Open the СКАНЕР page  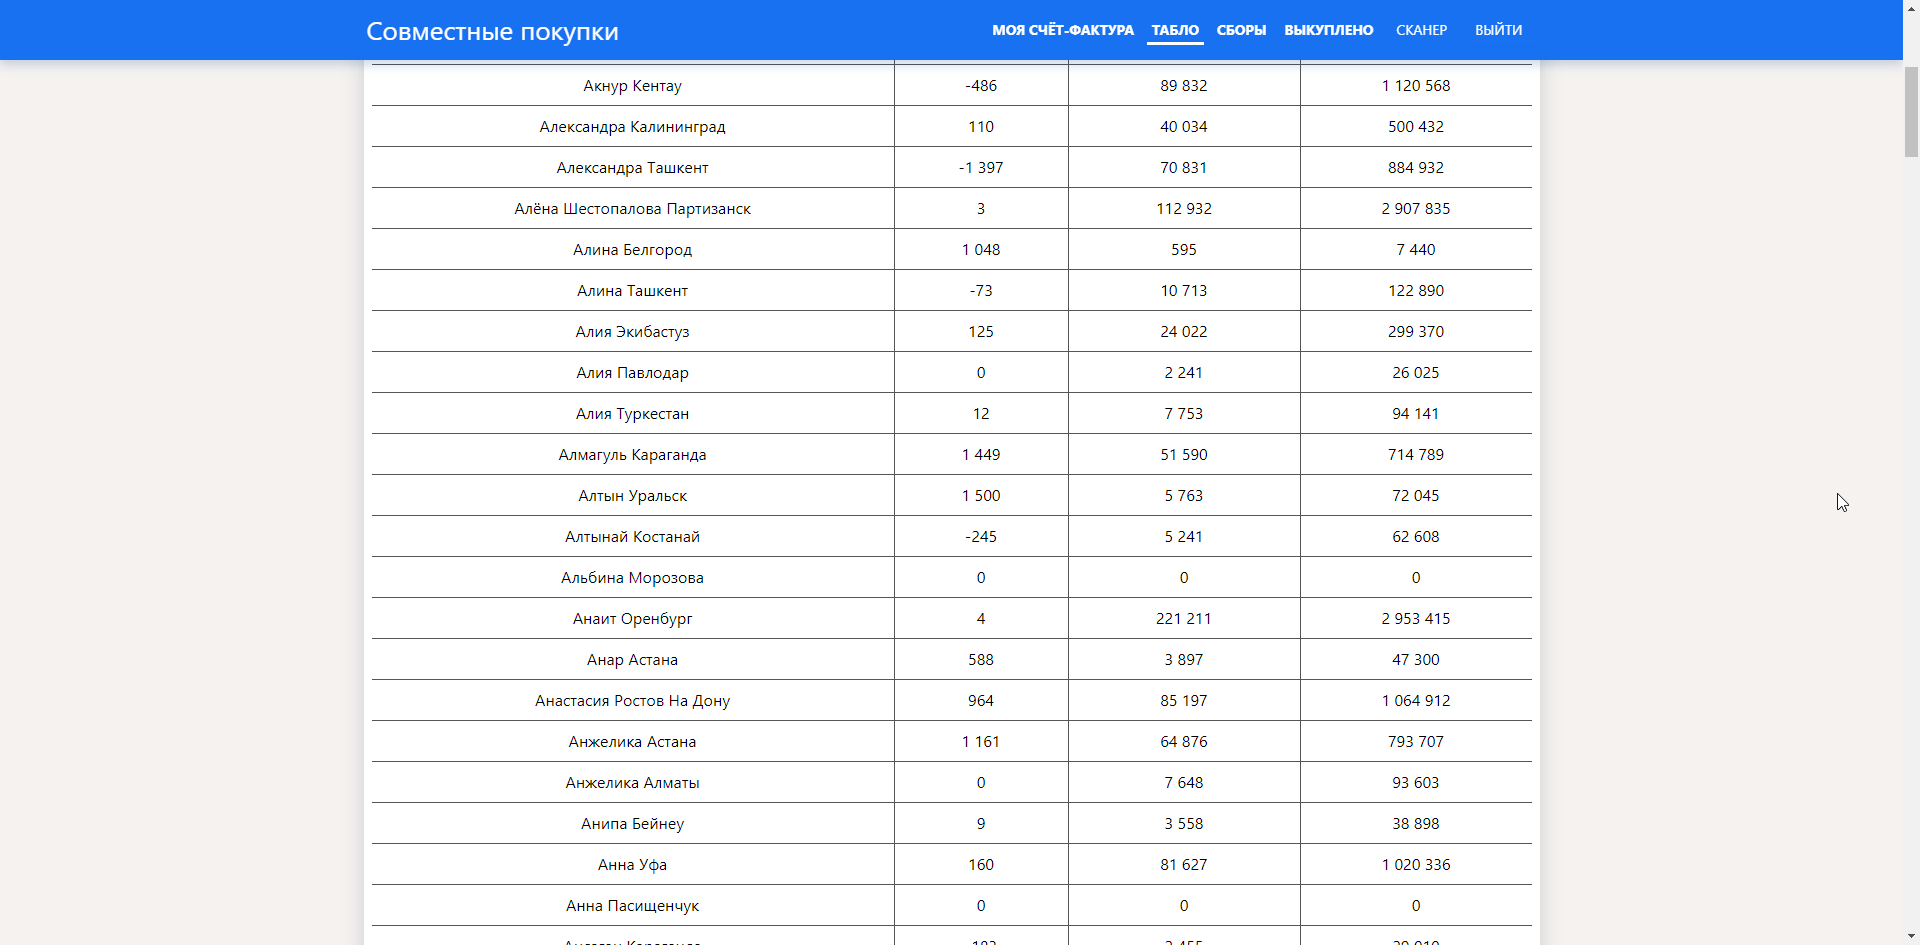click(x=1421, y=30)
